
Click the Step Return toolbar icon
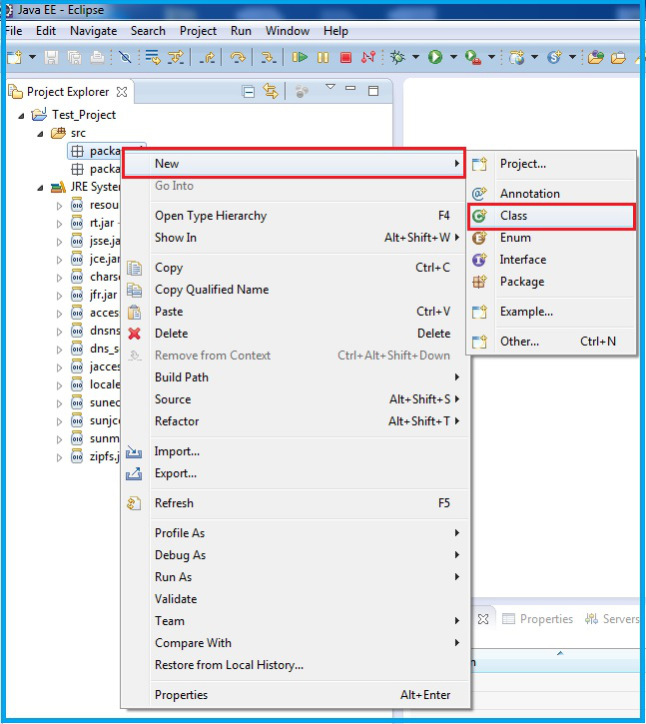click(x=207, y=57)
